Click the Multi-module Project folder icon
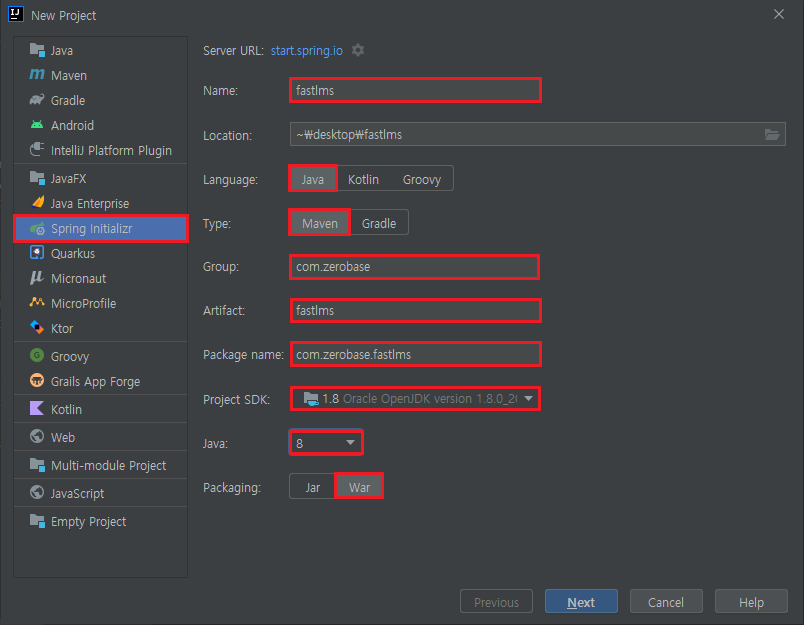 (37, 465)
